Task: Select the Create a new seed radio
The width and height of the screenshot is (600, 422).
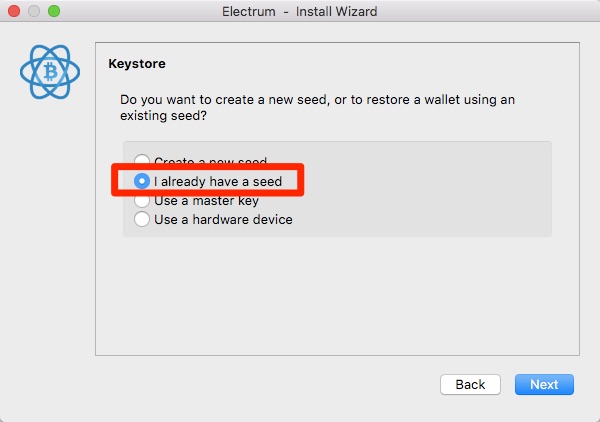Action: (142, 159)
